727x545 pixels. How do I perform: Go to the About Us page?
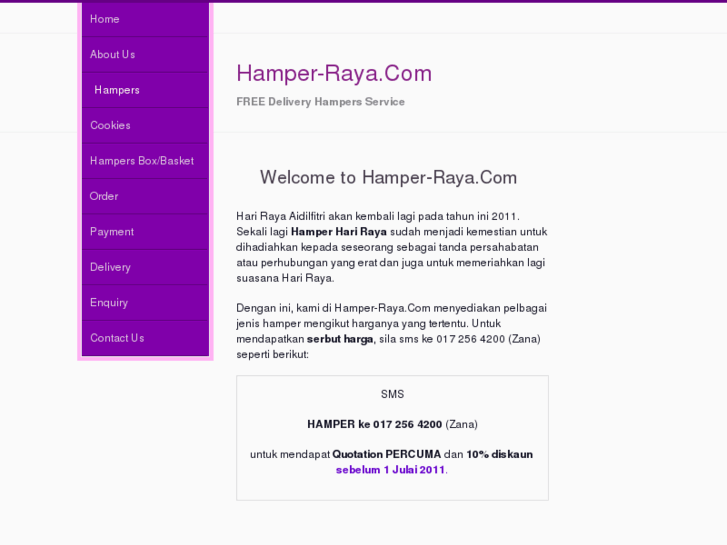(145, 55)
